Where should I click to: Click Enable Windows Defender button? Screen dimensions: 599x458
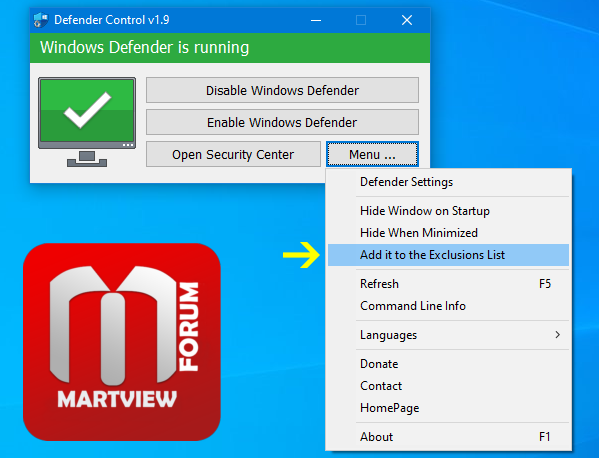[282, 122]
